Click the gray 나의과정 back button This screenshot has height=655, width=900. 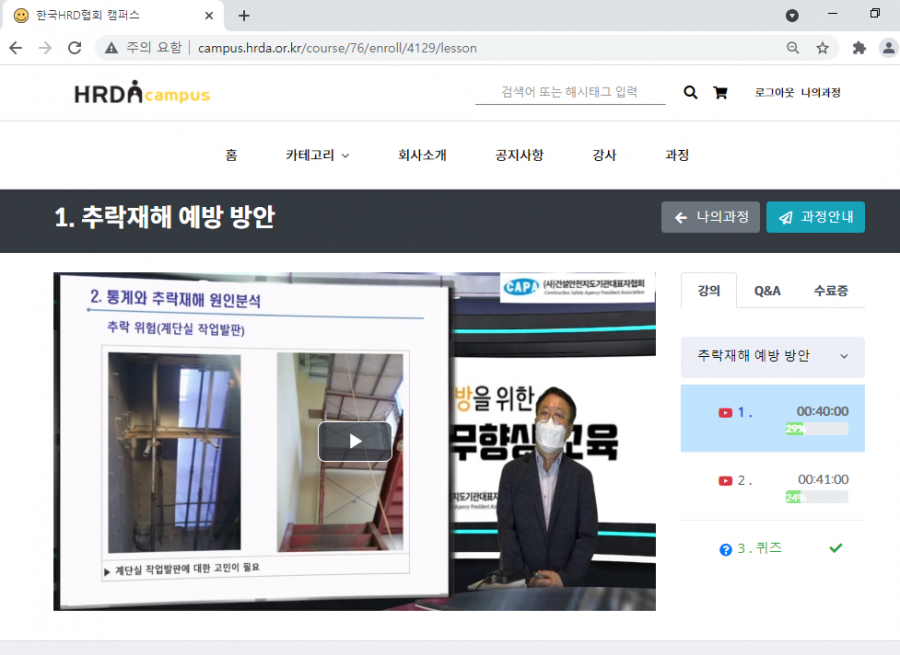(711, 217)
